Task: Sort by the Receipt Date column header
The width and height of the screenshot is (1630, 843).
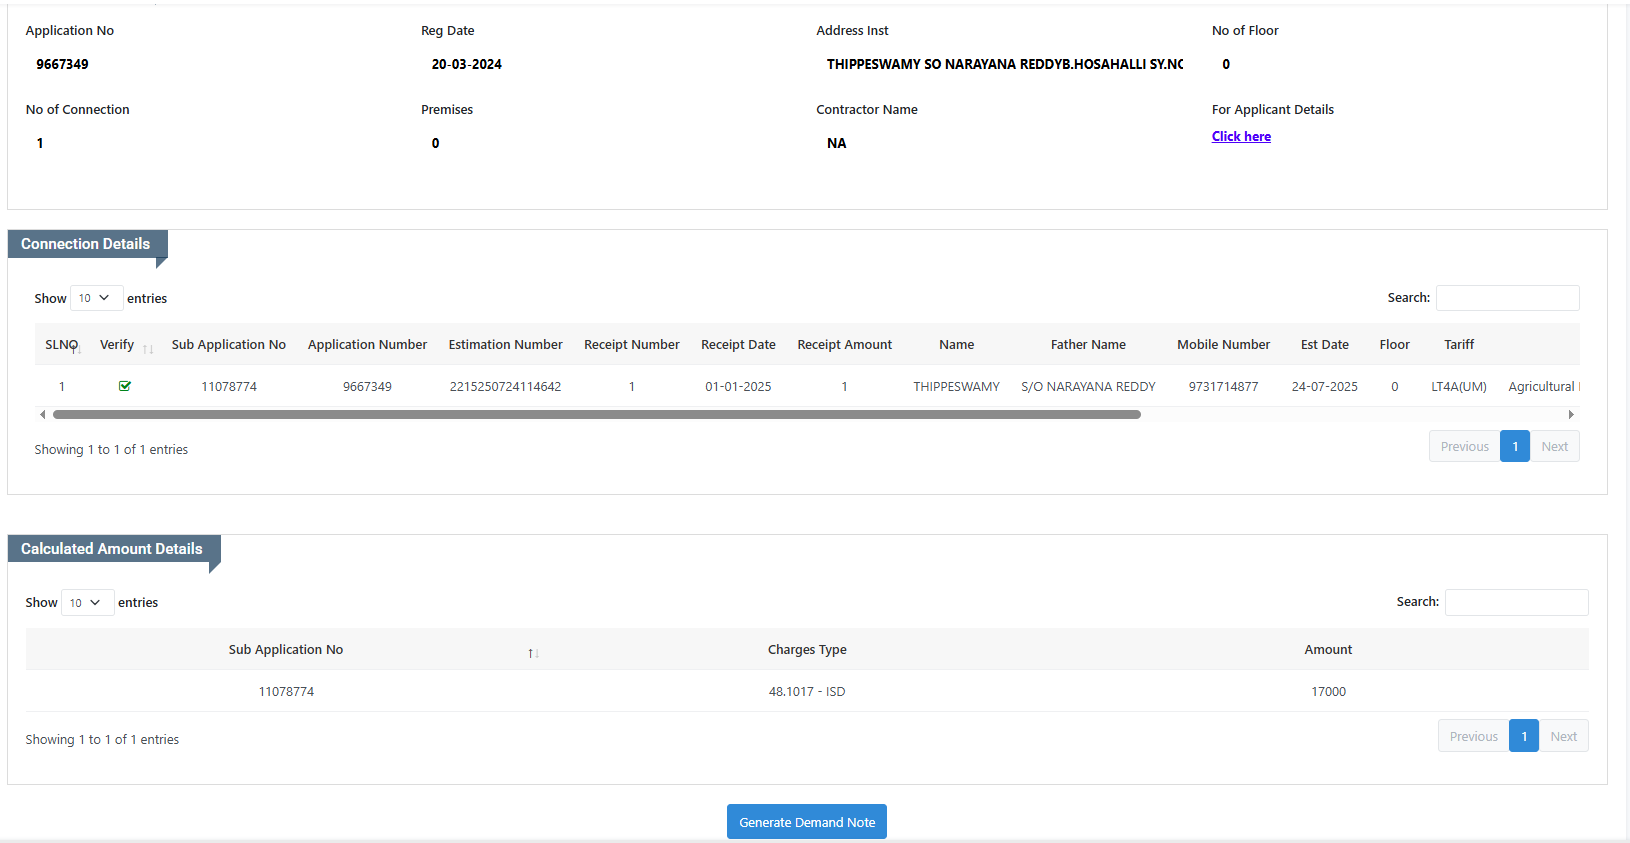Action: point(738,345)
